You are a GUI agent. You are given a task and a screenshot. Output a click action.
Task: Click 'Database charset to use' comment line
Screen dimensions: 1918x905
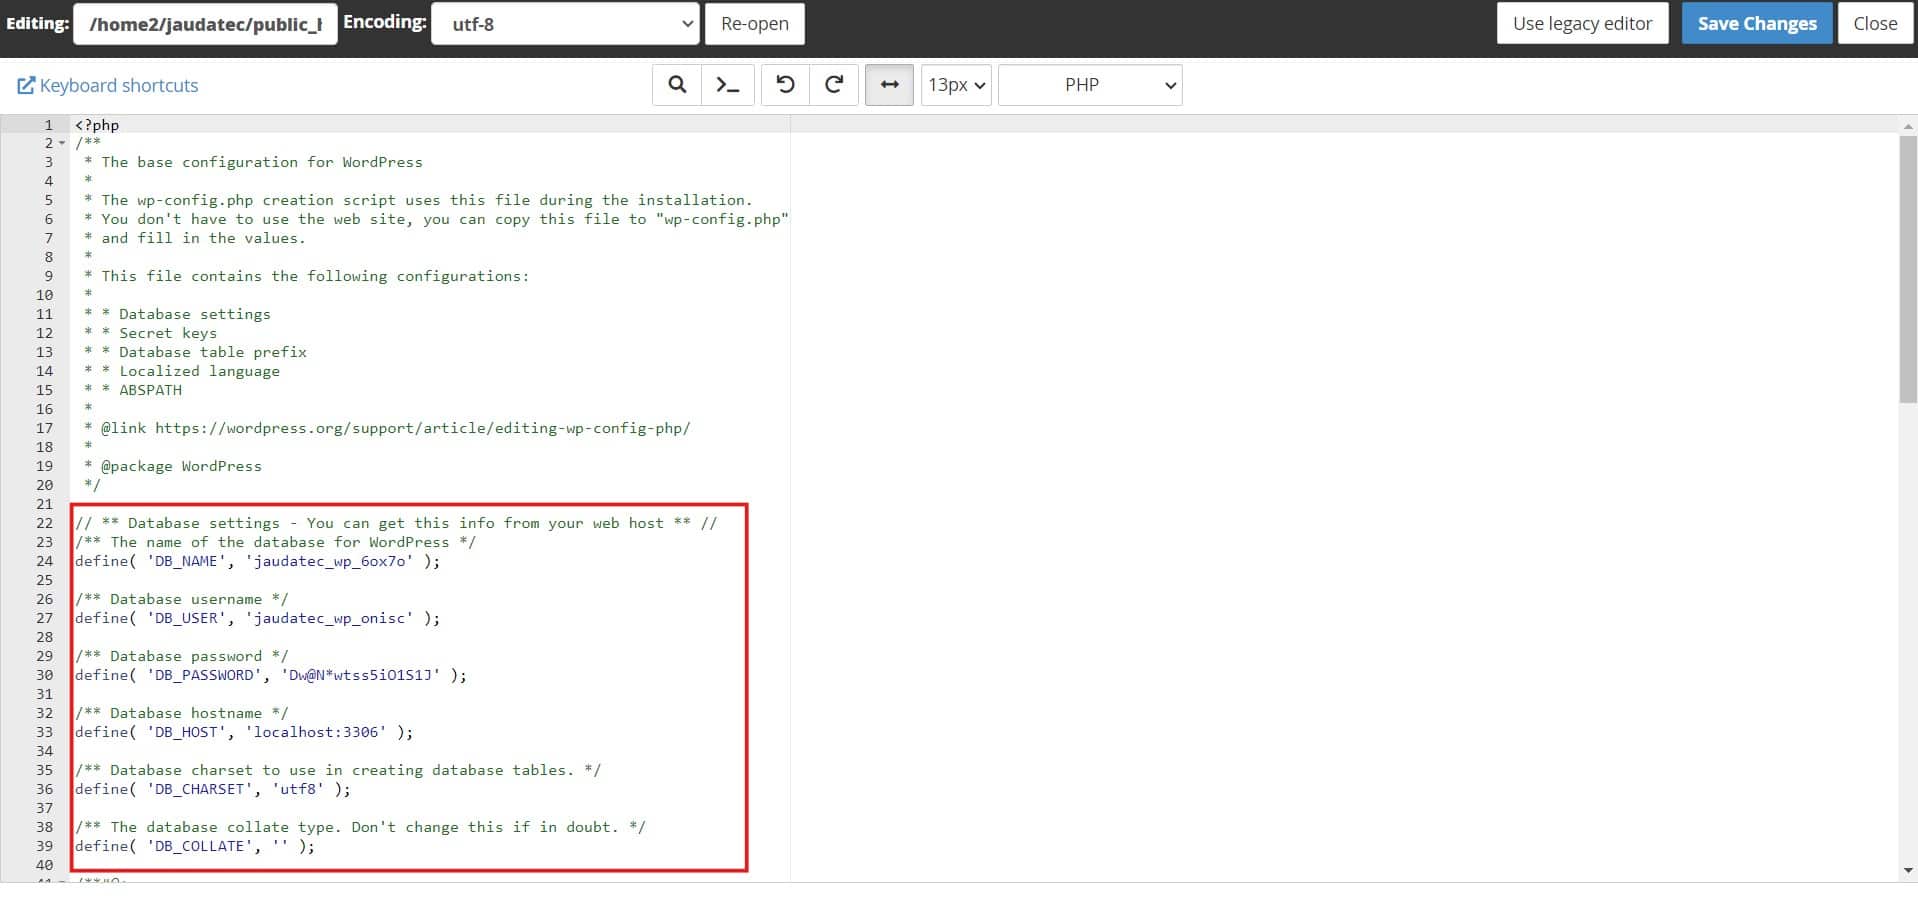pyautogui.click(x=338, y=770)
